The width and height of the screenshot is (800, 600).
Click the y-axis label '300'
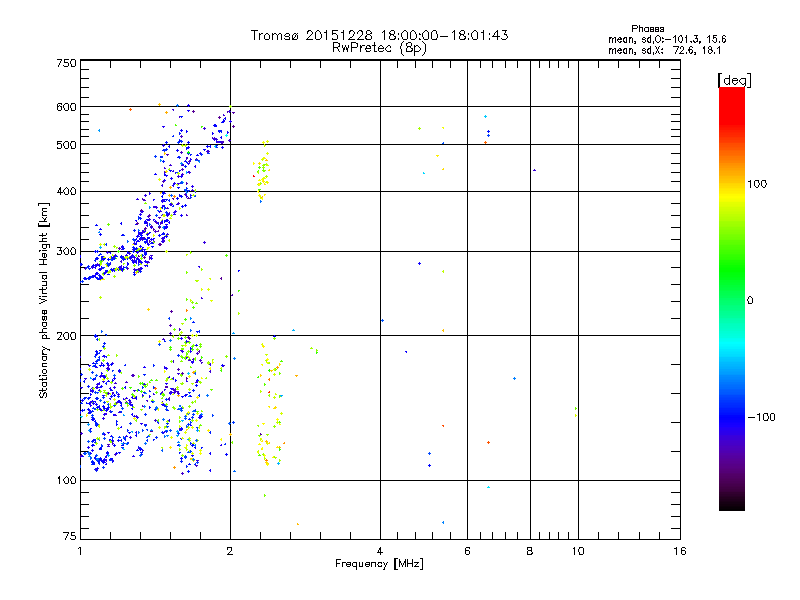point(66,252)
